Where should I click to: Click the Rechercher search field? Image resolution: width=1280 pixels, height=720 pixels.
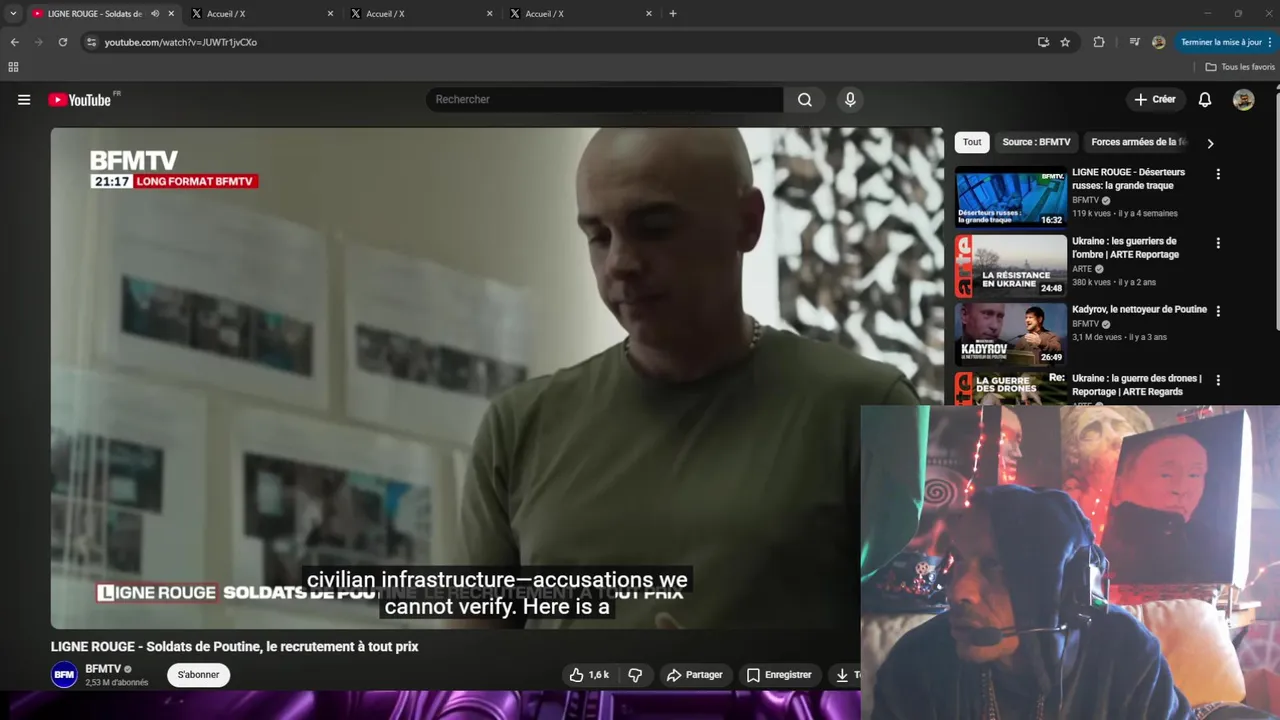click(x=605, y=100)
